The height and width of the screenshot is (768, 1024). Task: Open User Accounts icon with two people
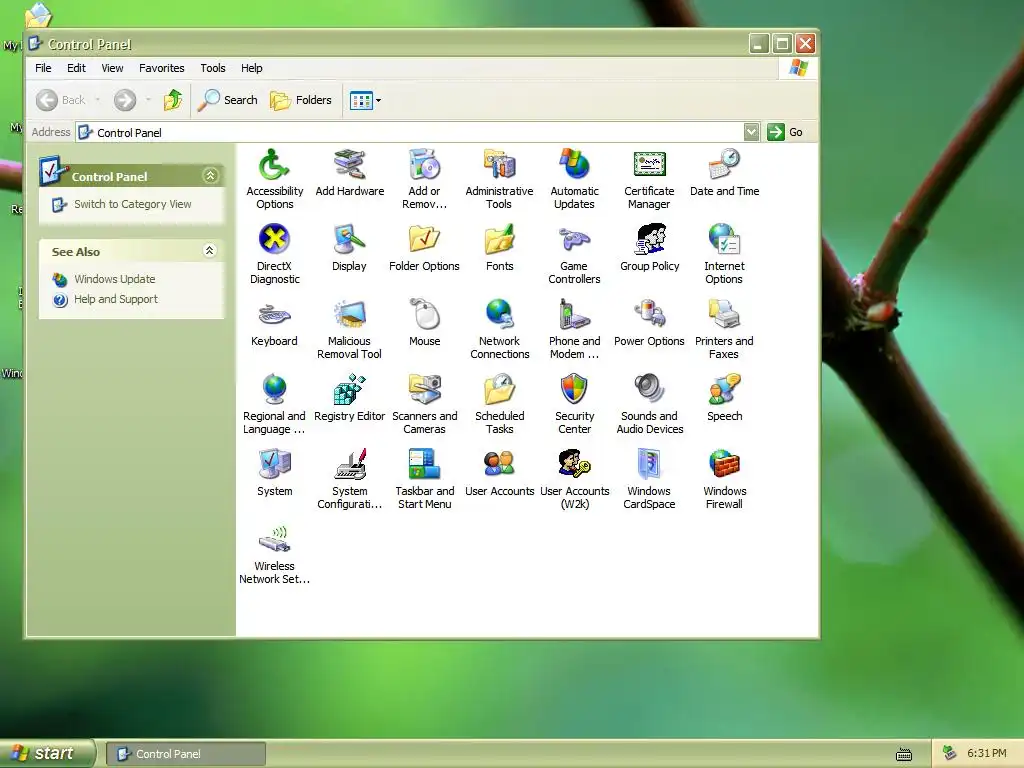click(500, 473)
